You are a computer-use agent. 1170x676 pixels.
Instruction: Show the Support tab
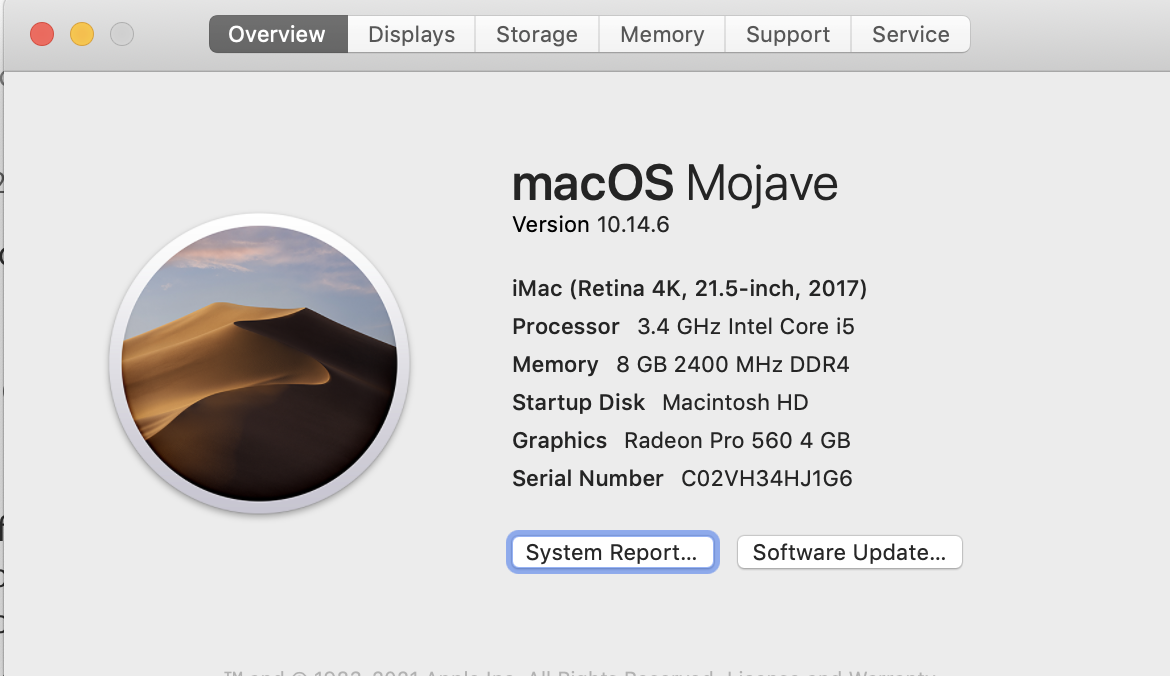788,35
